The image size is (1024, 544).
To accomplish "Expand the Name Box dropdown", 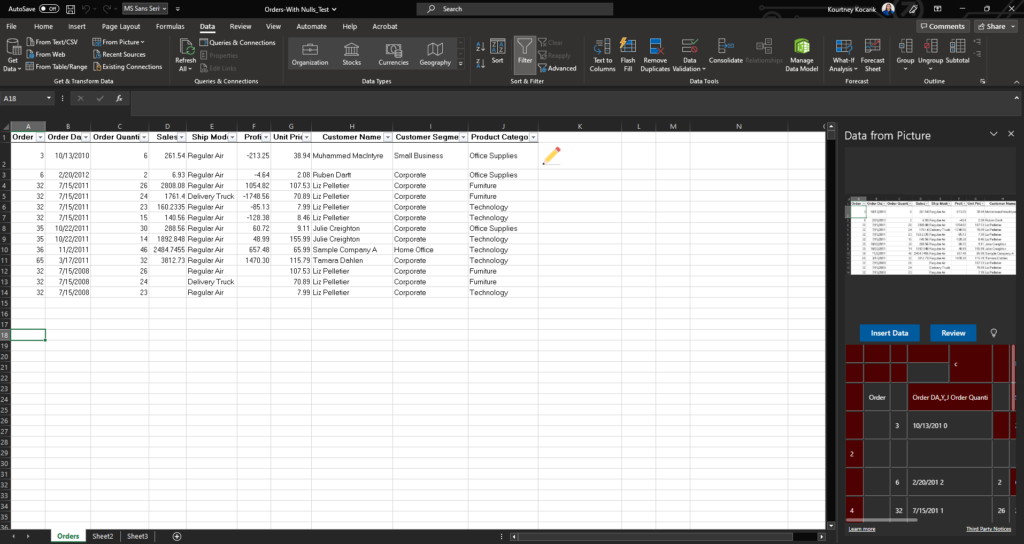I will pos(48,98).
